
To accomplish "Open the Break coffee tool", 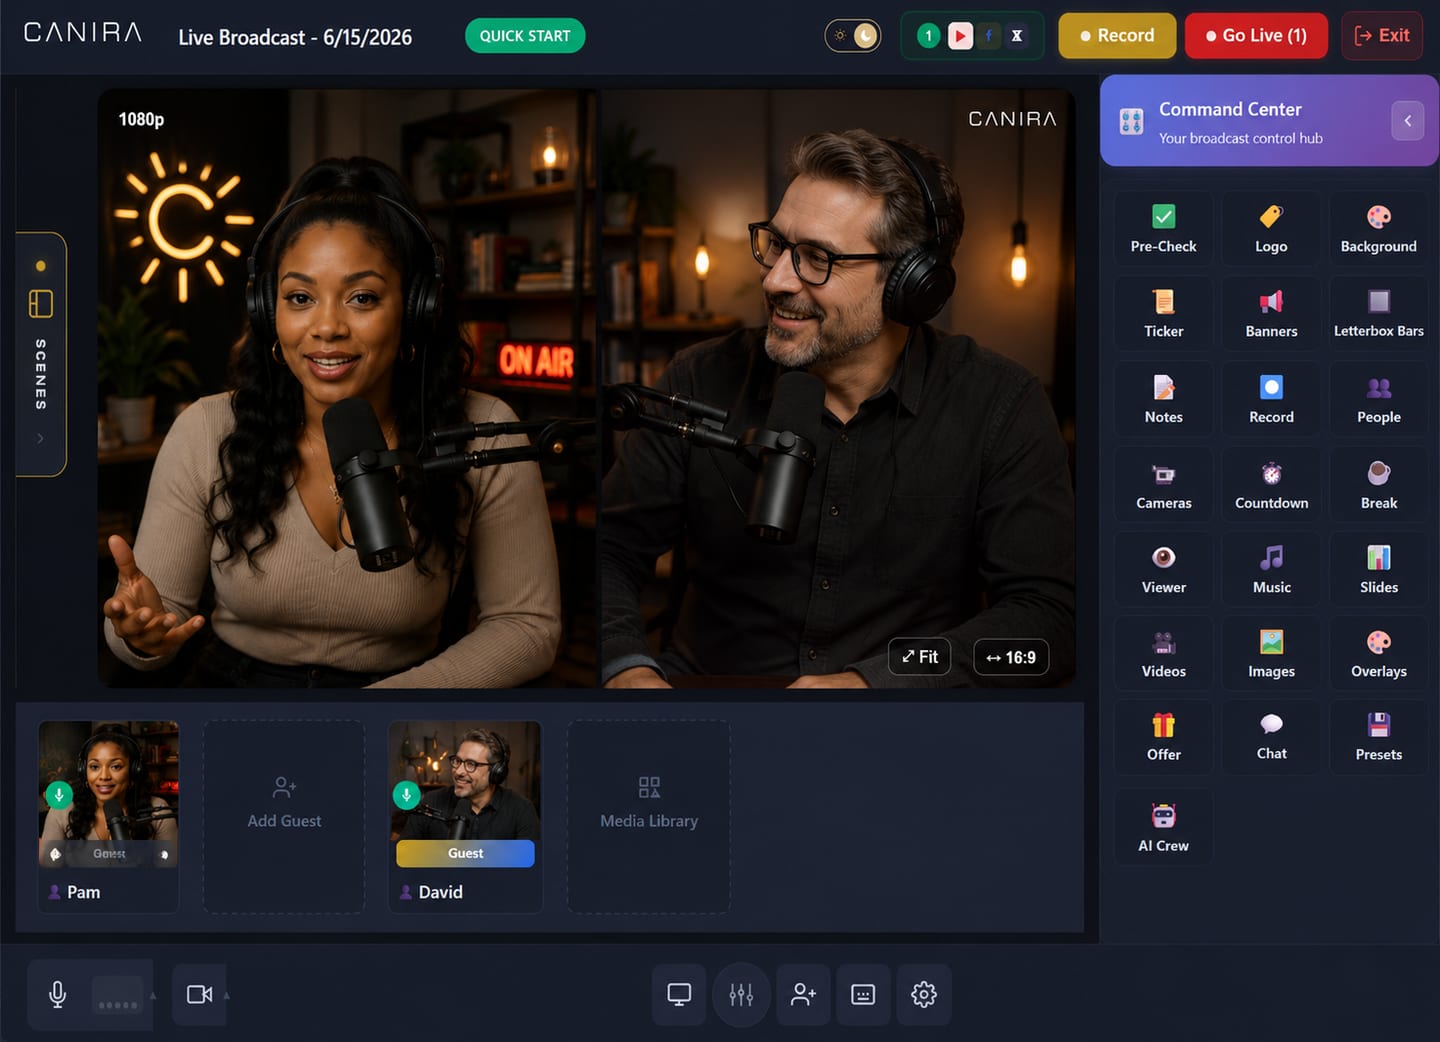I will [x=1378, y=485].
